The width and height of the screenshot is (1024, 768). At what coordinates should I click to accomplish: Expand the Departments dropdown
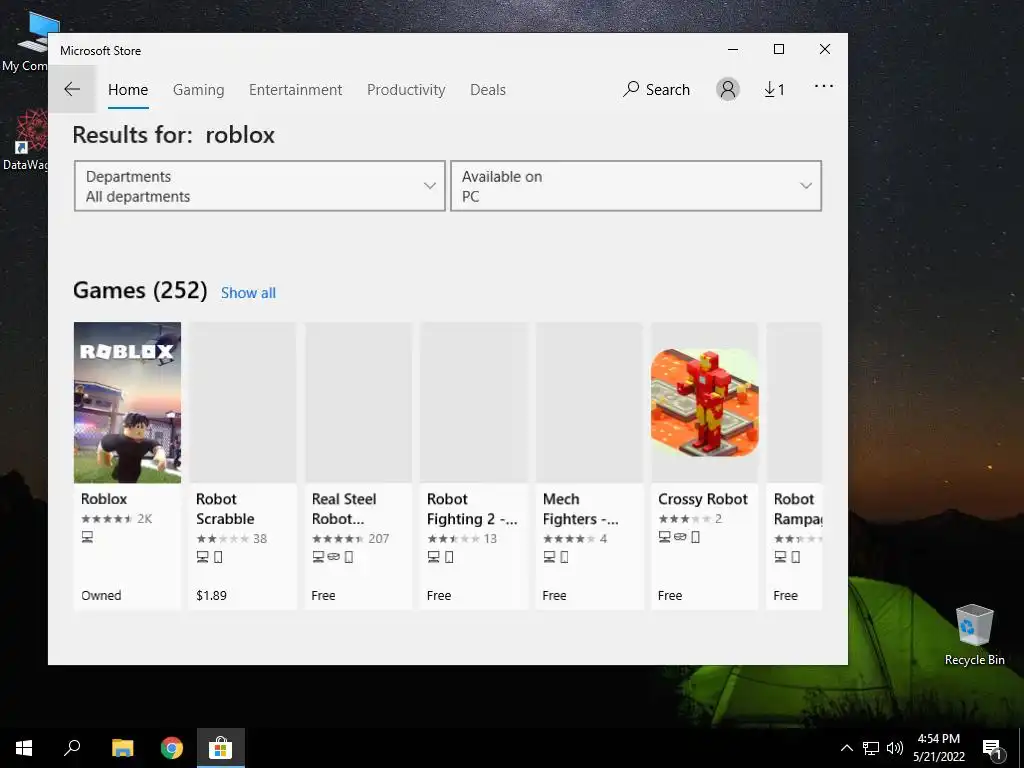[x=260, y=186]
